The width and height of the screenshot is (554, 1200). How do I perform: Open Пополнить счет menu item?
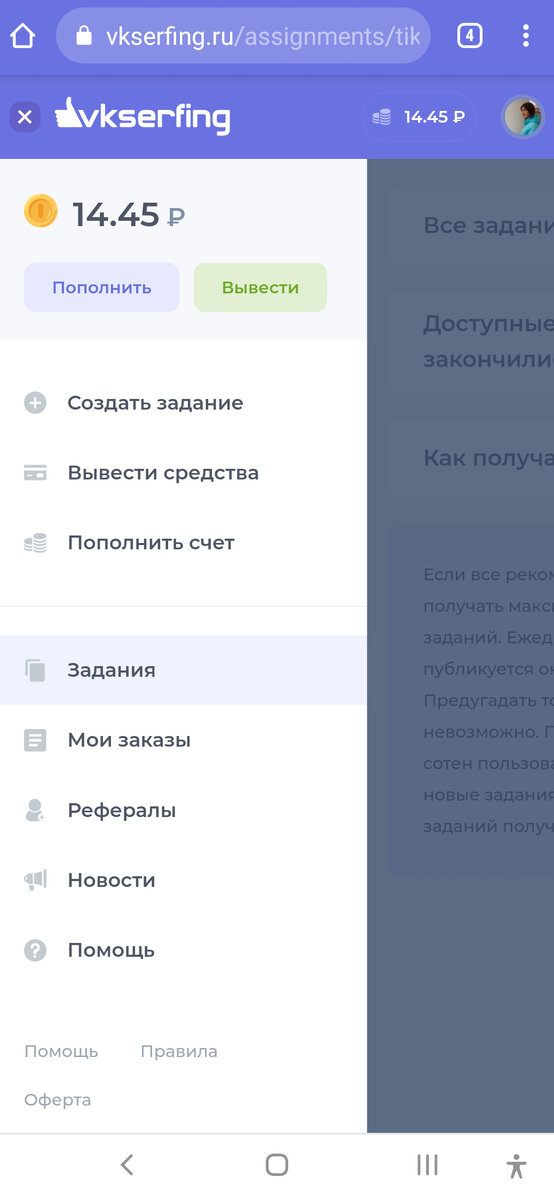(183, 543)
